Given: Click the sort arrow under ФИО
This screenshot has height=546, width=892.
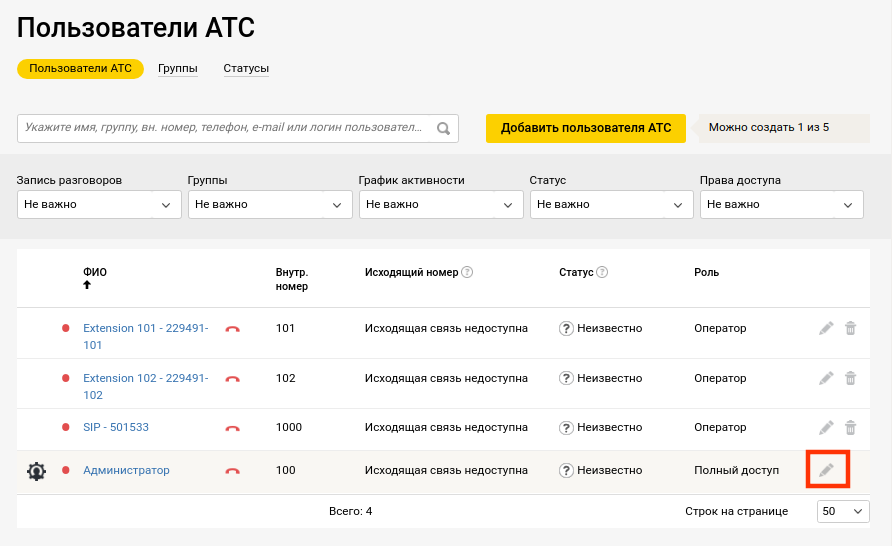Looking at the screenshot, I should pos(87,285).
